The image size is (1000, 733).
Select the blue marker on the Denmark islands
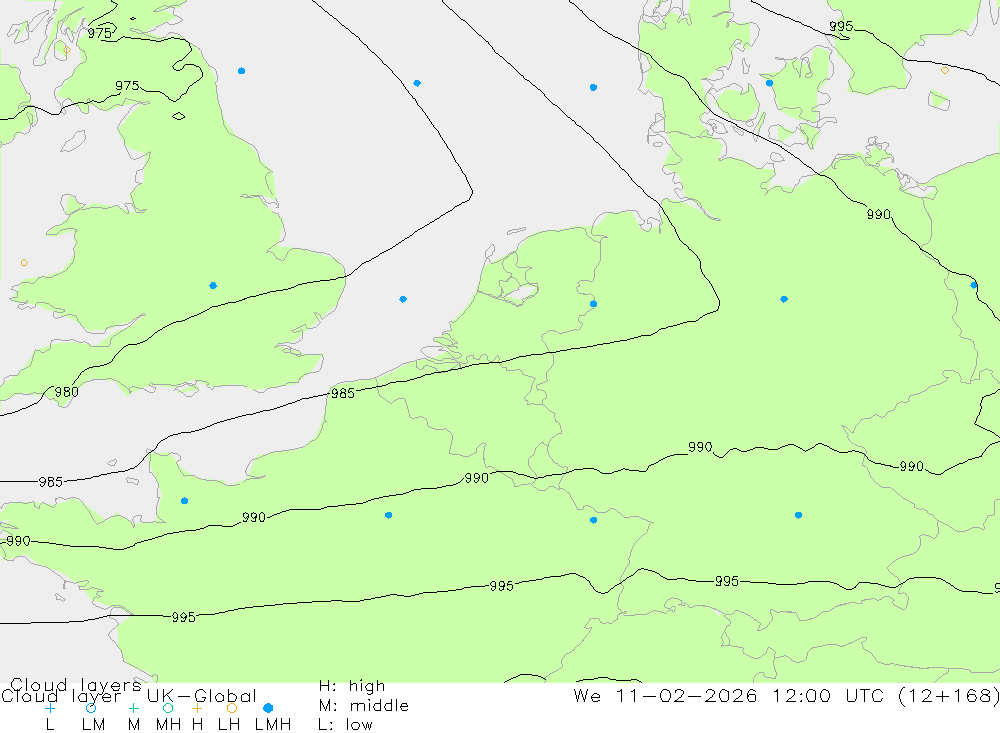769,83
